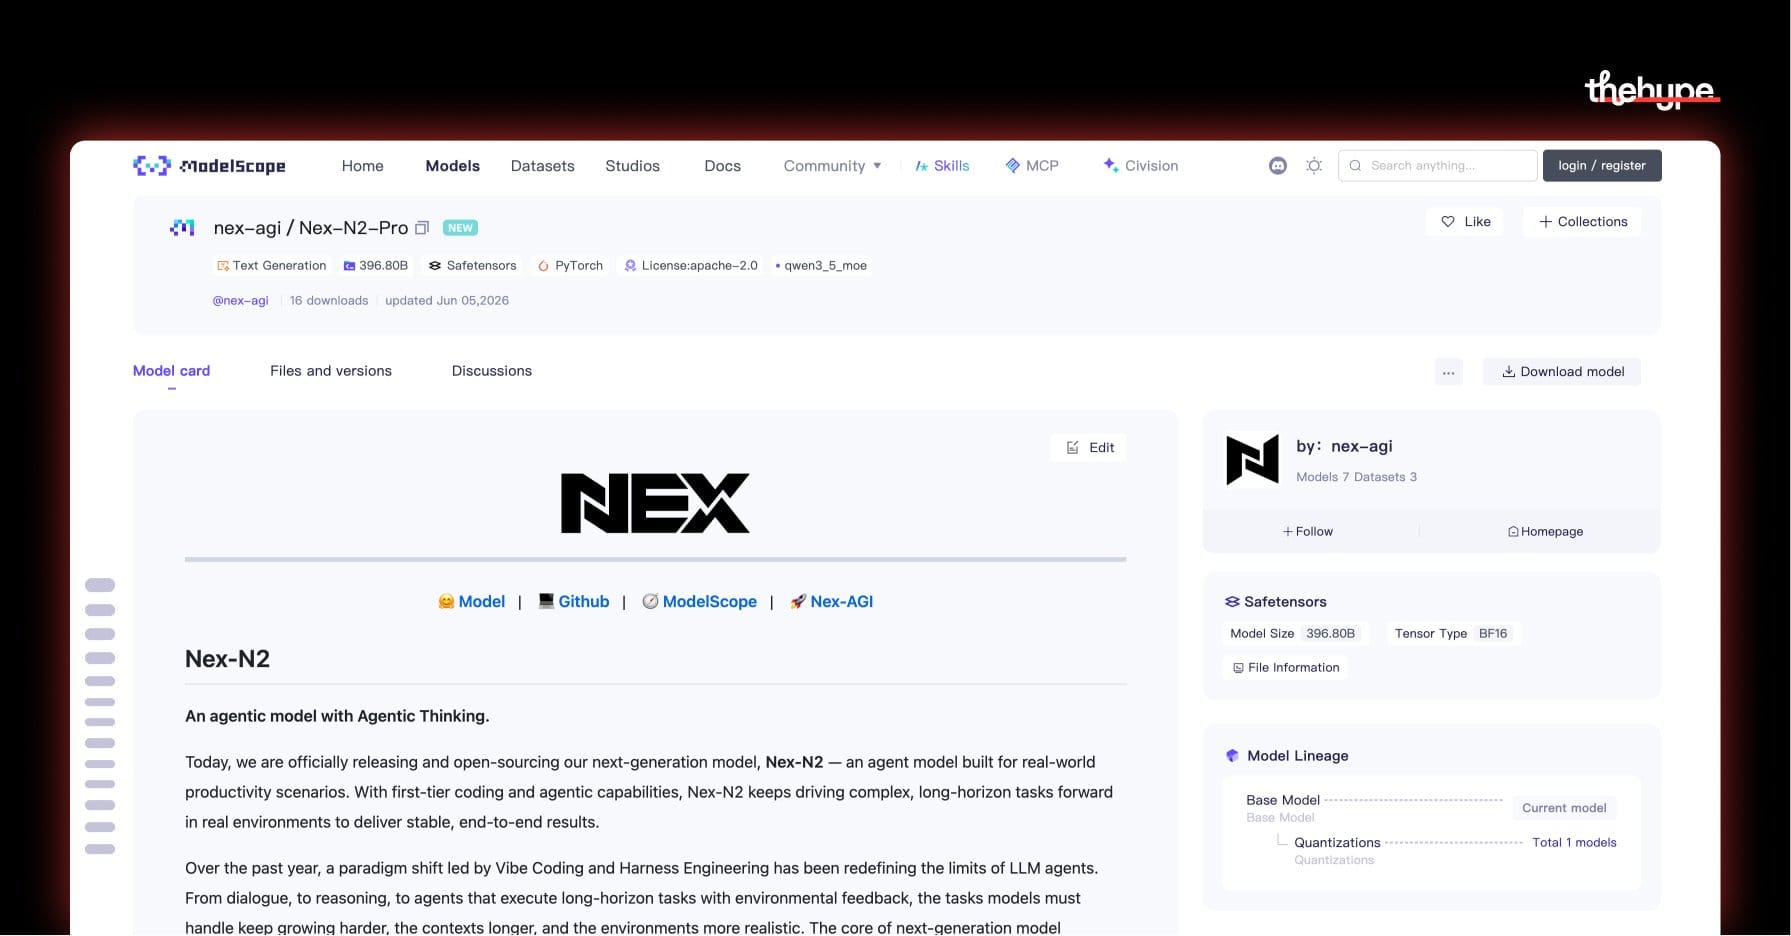Open File Information
This screenshot has height=936, width=1791.
pos(1286,668)
